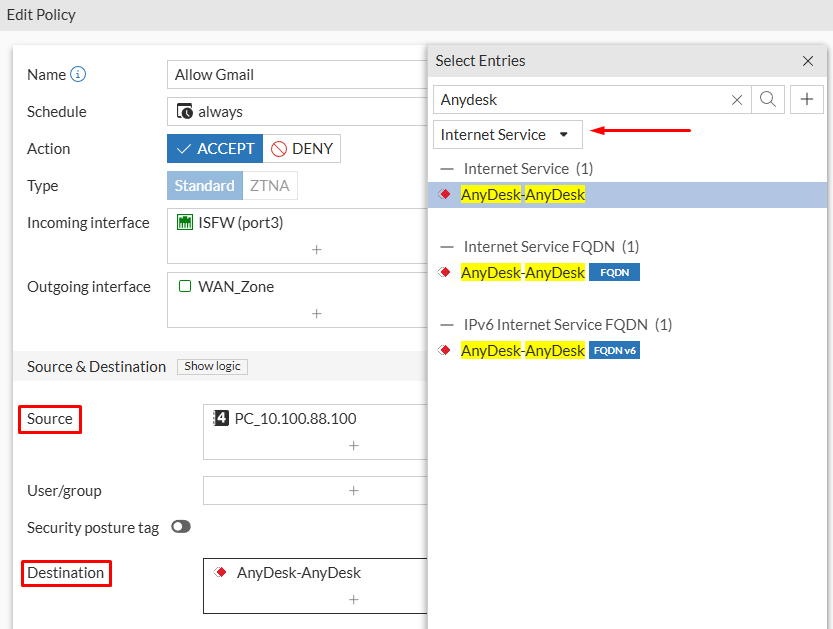Click the Show logic button
This screenshot has height=629, width=833.
pyautogui.click(x=212, y=366)
